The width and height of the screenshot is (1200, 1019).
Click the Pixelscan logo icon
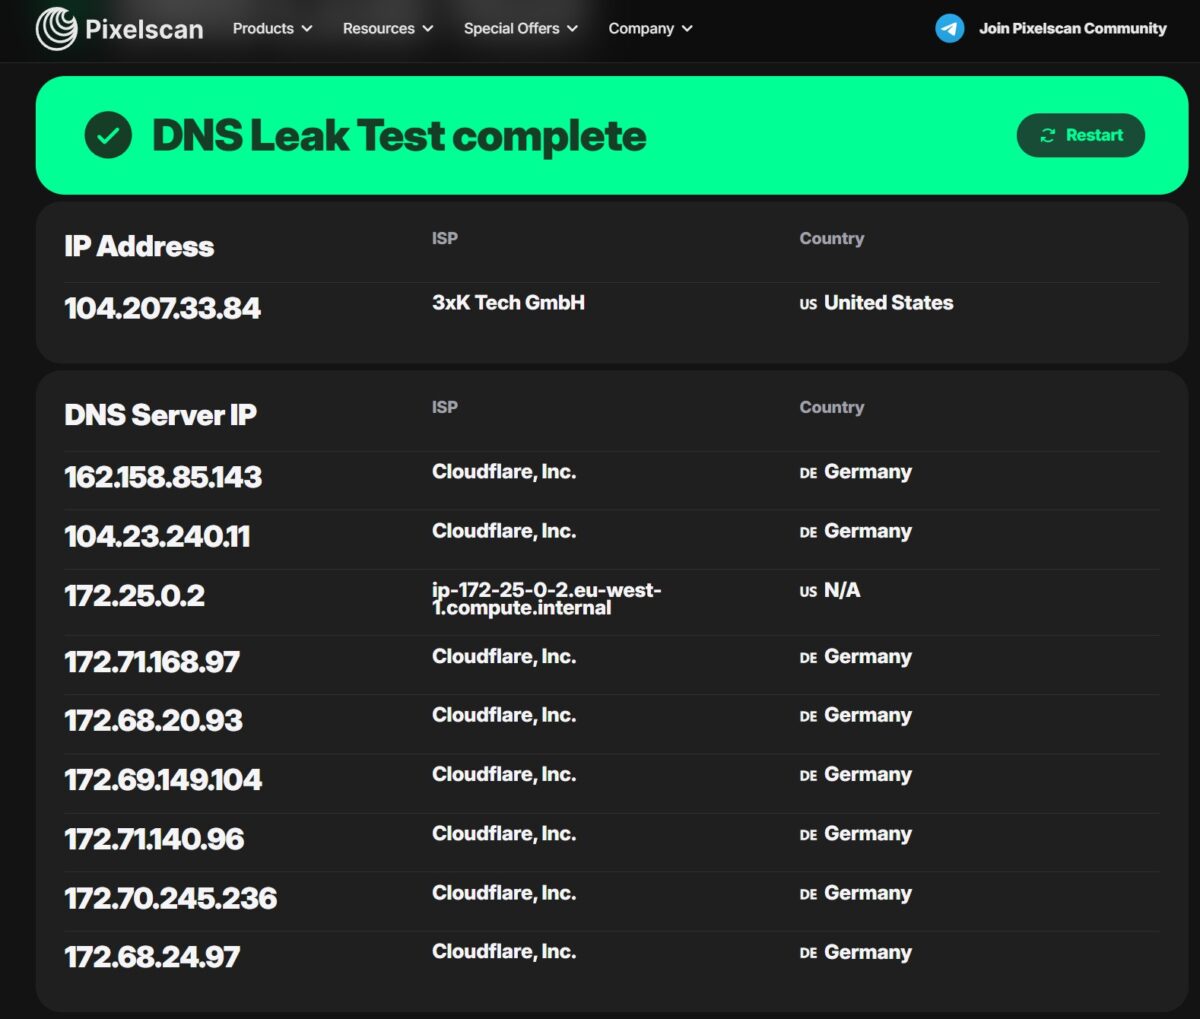[x=56, y=28]
